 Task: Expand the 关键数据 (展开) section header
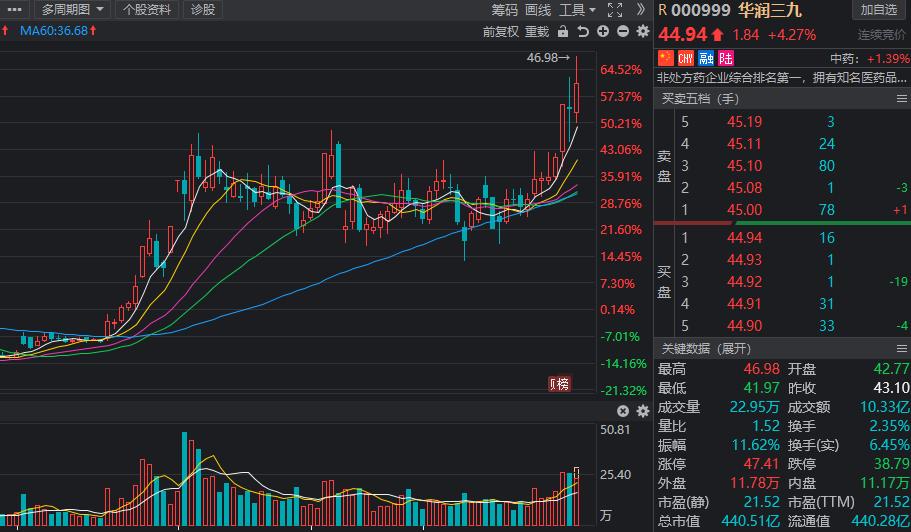pyautogui.click(x=706, y=348)
